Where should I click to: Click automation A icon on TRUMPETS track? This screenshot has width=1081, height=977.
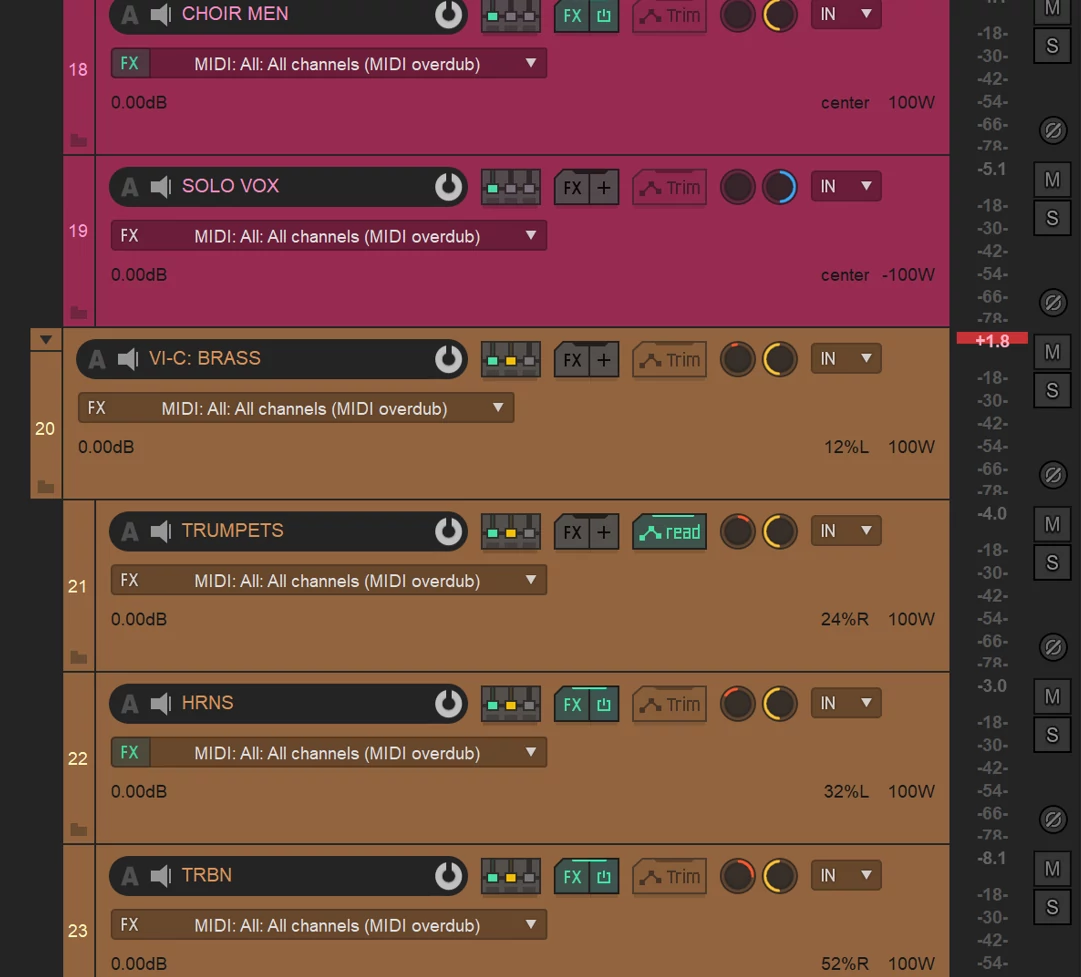tap(130, 532)
